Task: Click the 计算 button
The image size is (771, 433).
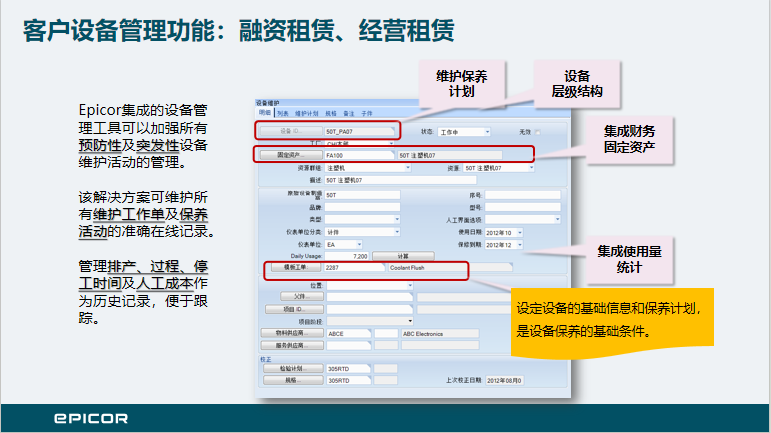Action: [x=403, y=256]
